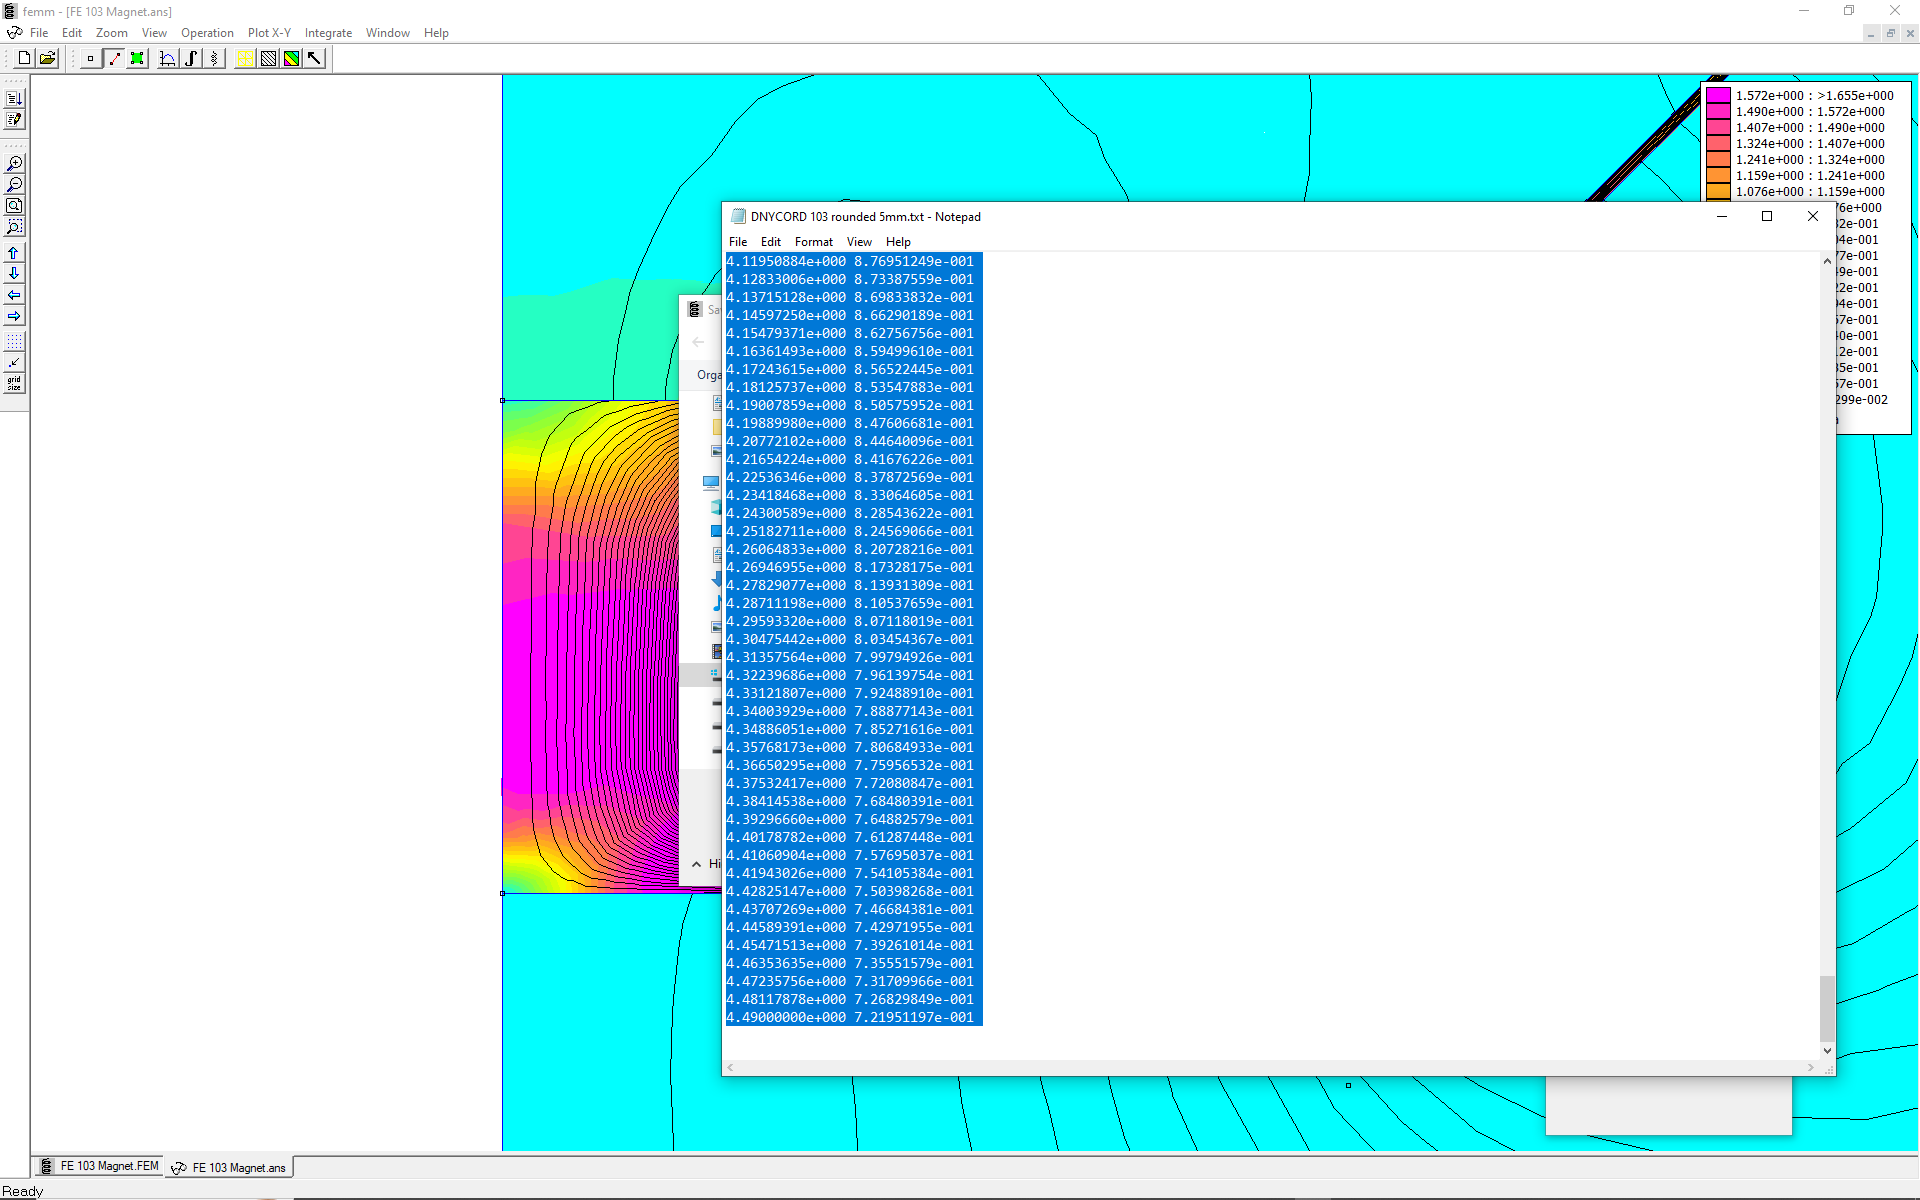Open the femm Zoom menu

point(111,33)
